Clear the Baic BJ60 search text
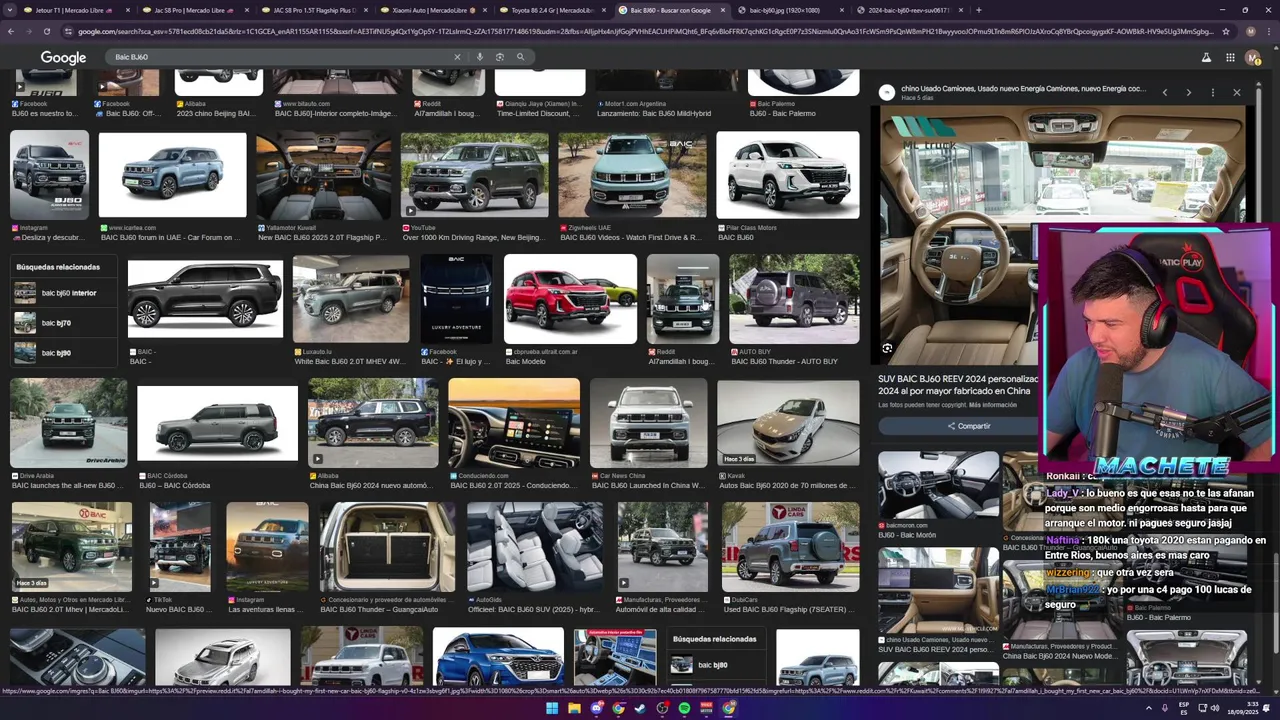The image size is (1280, 720). coord(457,57)
